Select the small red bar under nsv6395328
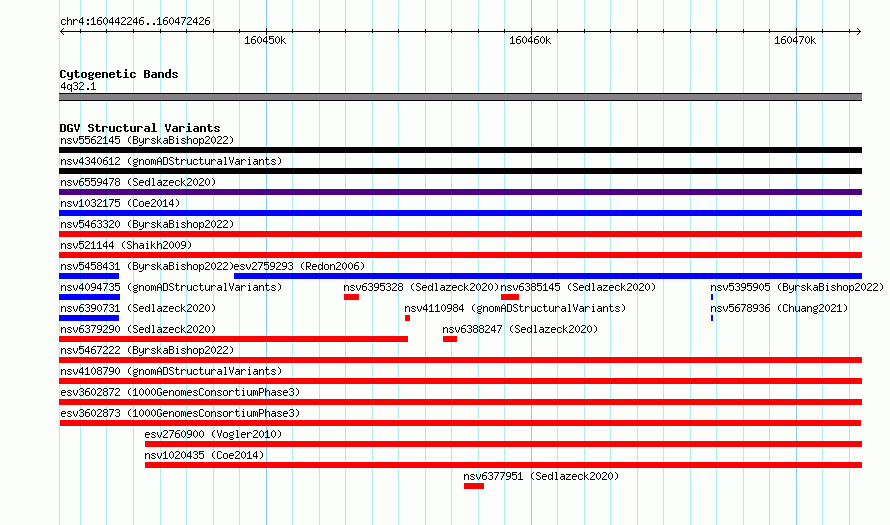This screenshot has height=525, width=890. (351, 297)
